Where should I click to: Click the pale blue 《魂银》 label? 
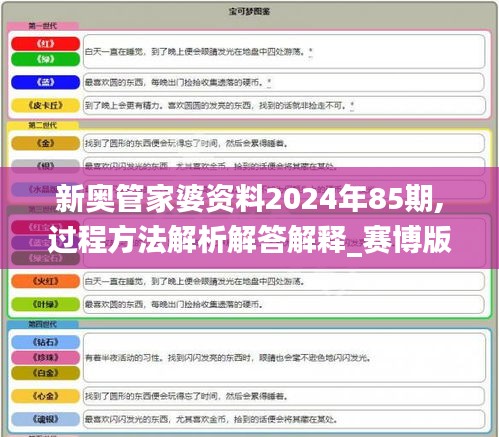click(46, 419)
